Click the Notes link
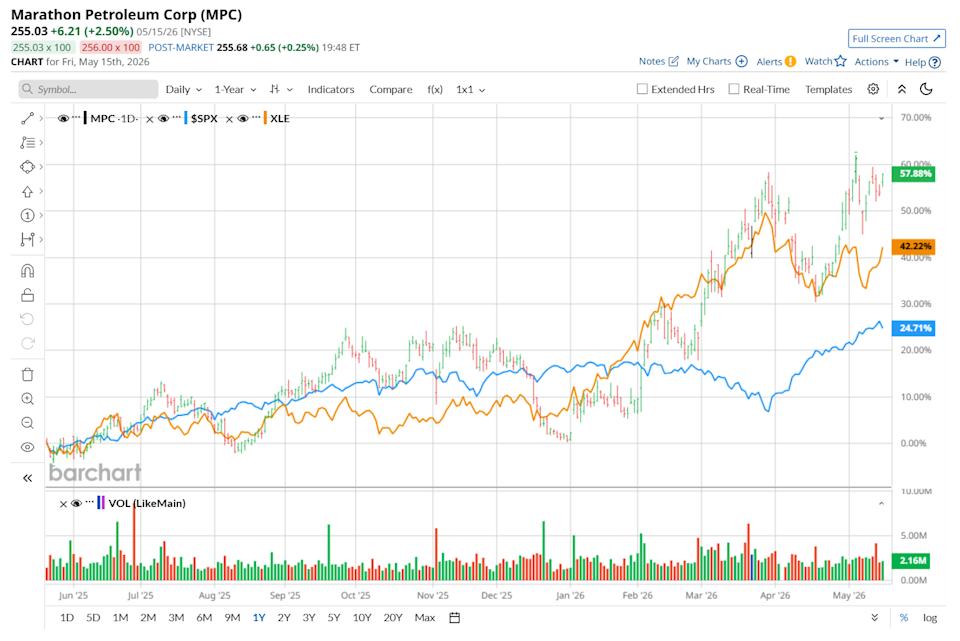The image size is (960, 641). pyautogui.click(x=651, y=61)
